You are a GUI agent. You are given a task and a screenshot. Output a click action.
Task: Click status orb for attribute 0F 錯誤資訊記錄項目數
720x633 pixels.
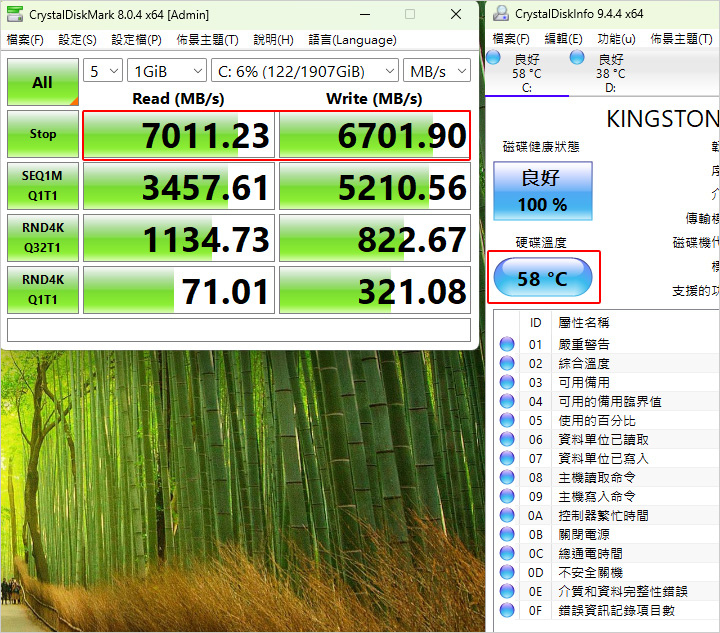pos(507,610)
